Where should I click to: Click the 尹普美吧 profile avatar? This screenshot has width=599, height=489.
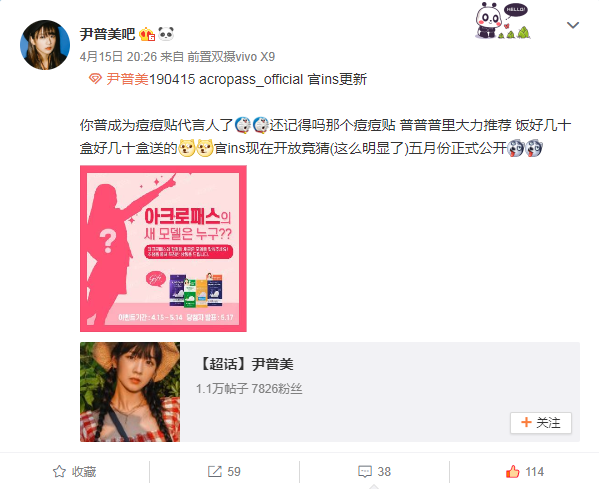tap(45, 45)
